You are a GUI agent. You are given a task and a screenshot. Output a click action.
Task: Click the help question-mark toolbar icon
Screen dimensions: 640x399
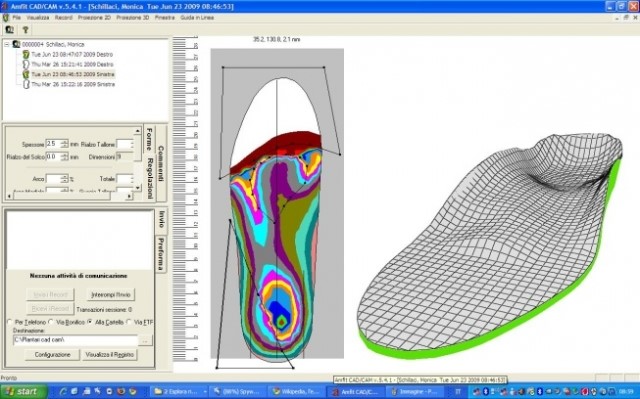pos(25,29)
